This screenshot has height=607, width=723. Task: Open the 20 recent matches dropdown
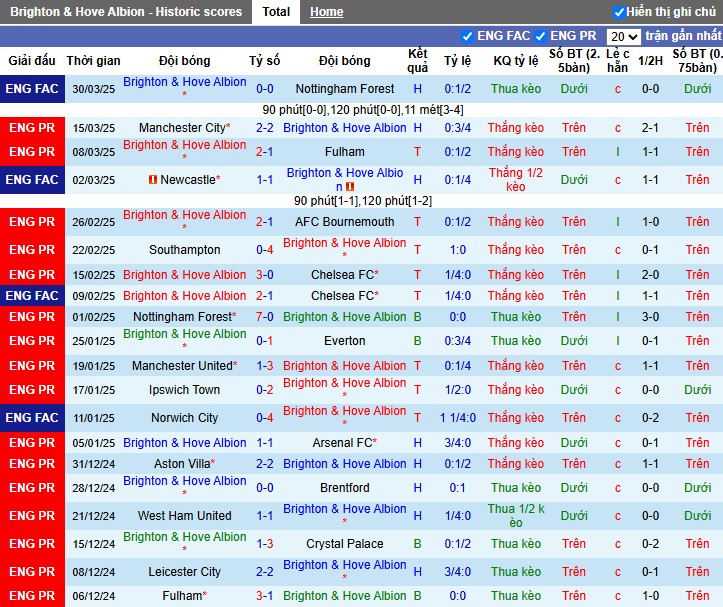coord(623,36)
